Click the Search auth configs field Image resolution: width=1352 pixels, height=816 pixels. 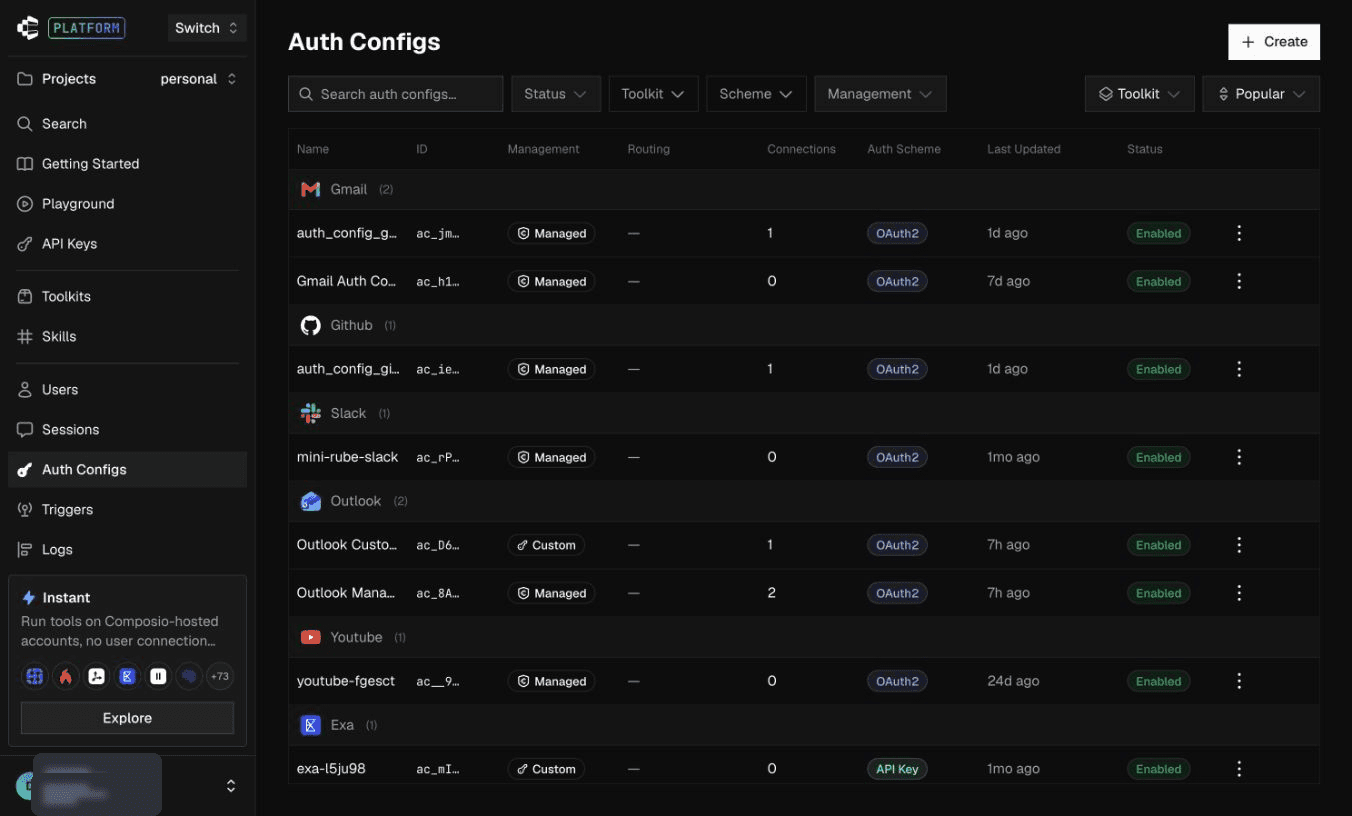click(396, 94)
